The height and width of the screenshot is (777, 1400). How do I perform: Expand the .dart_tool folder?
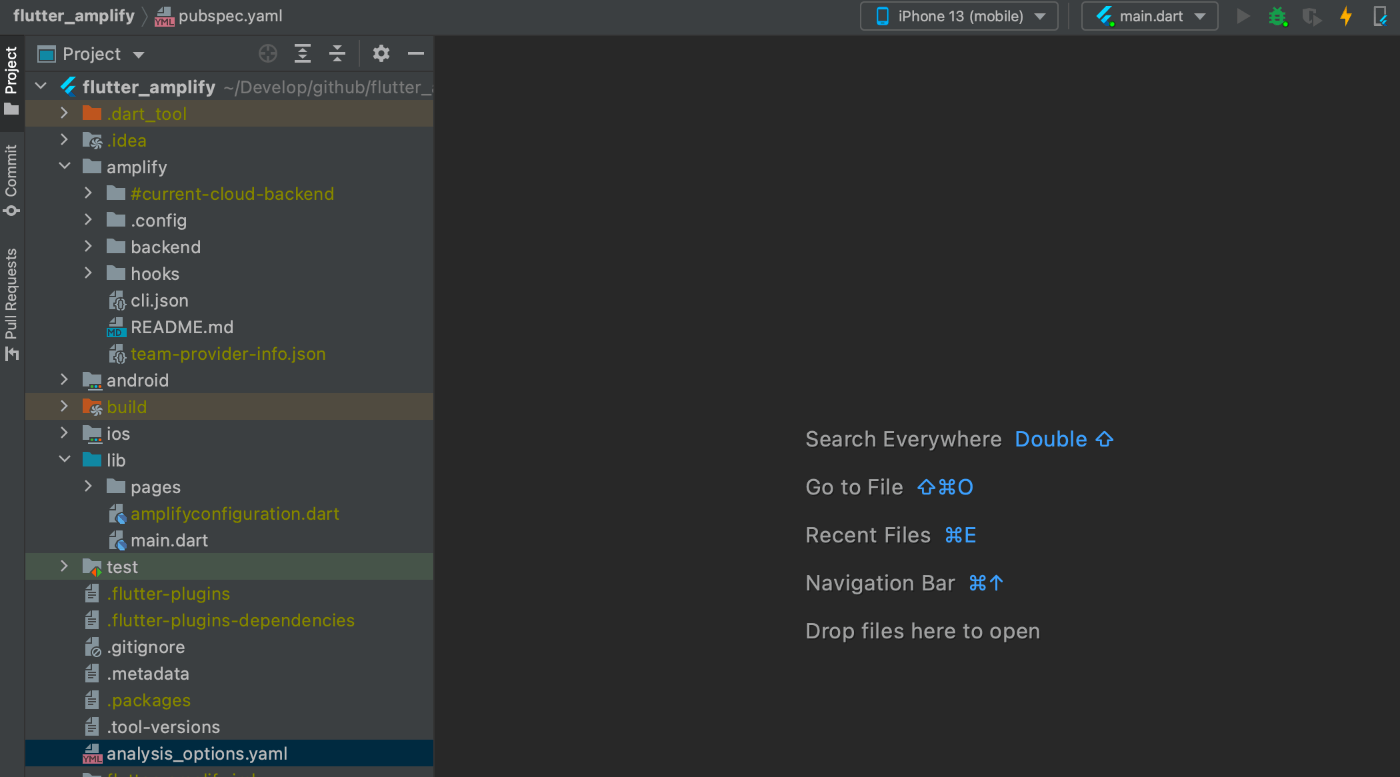(x=65, y=114)
